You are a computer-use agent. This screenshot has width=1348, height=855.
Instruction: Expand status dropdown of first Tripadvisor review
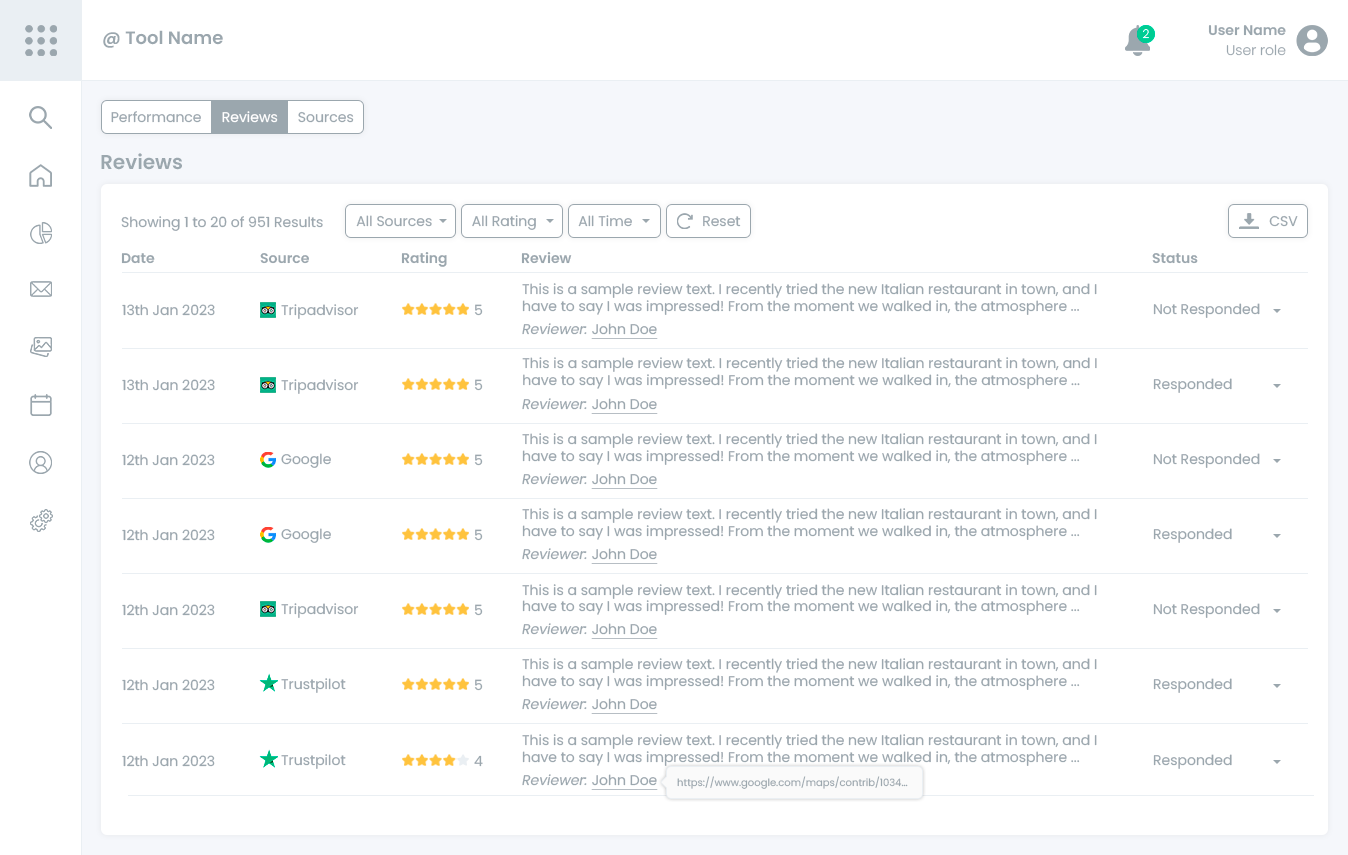[1277, 311]
